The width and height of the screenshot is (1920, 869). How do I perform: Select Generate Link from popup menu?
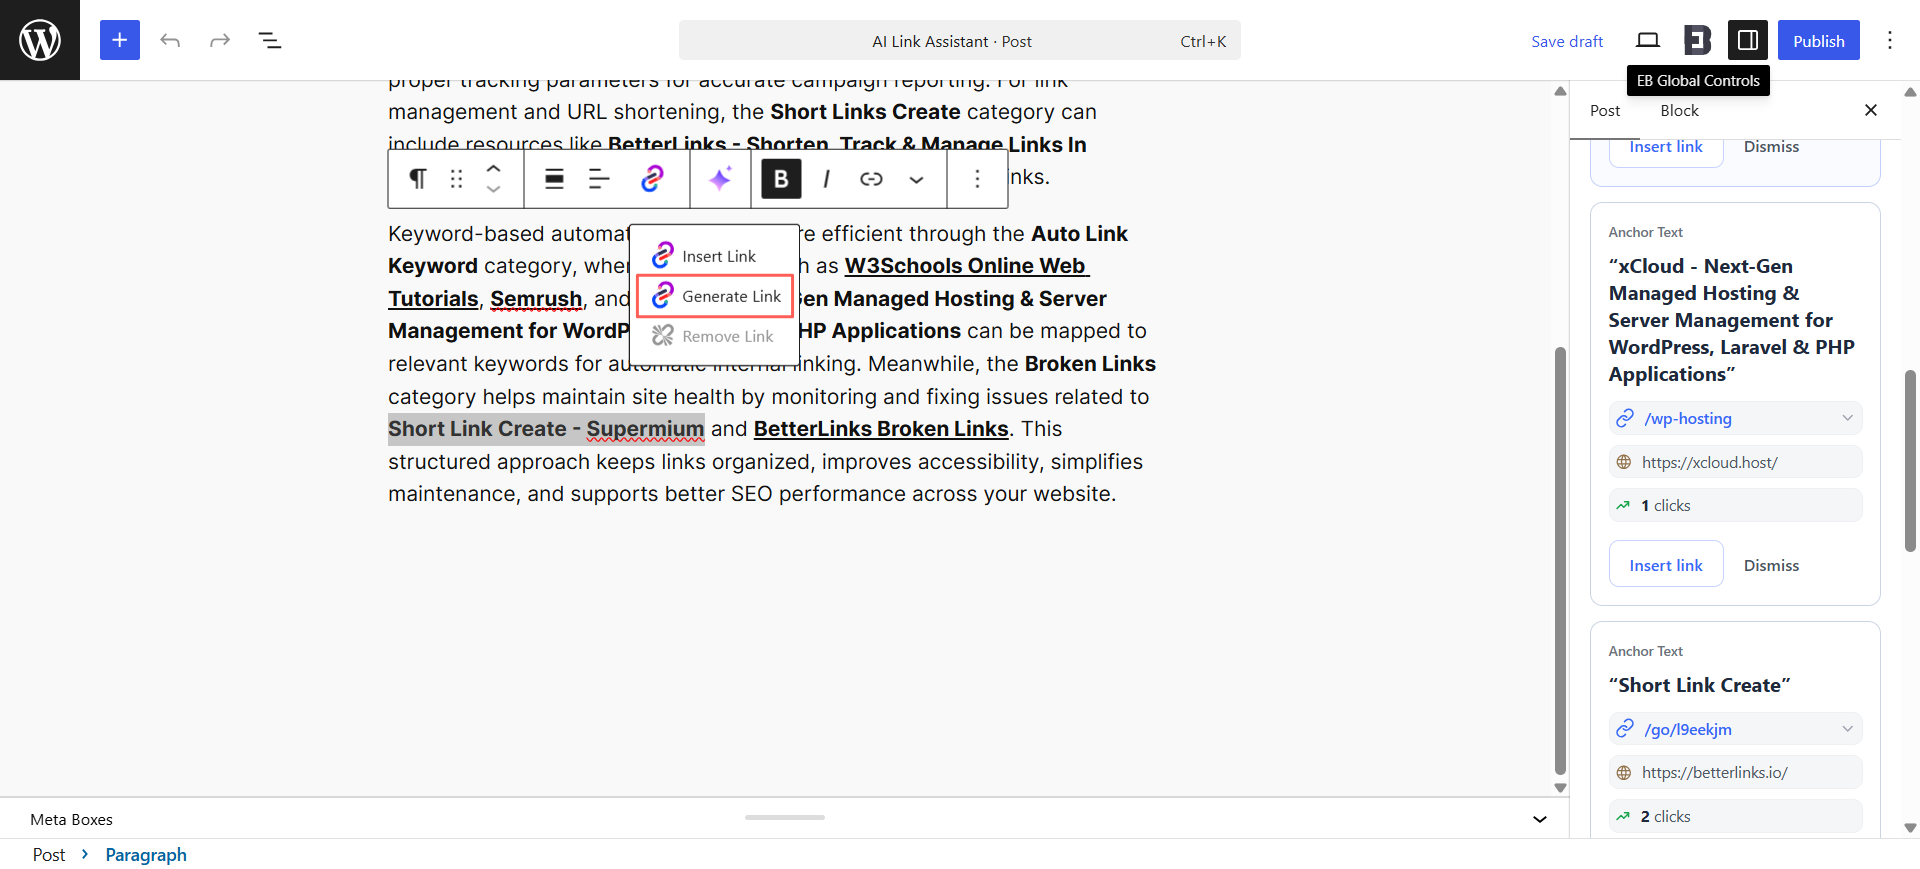[715, 296]
